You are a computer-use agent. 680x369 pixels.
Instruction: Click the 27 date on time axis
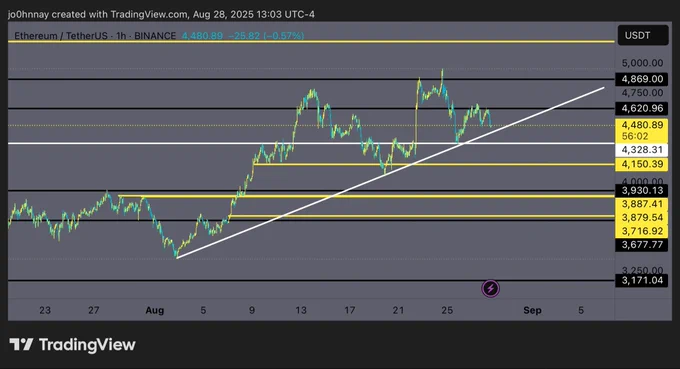94,310
